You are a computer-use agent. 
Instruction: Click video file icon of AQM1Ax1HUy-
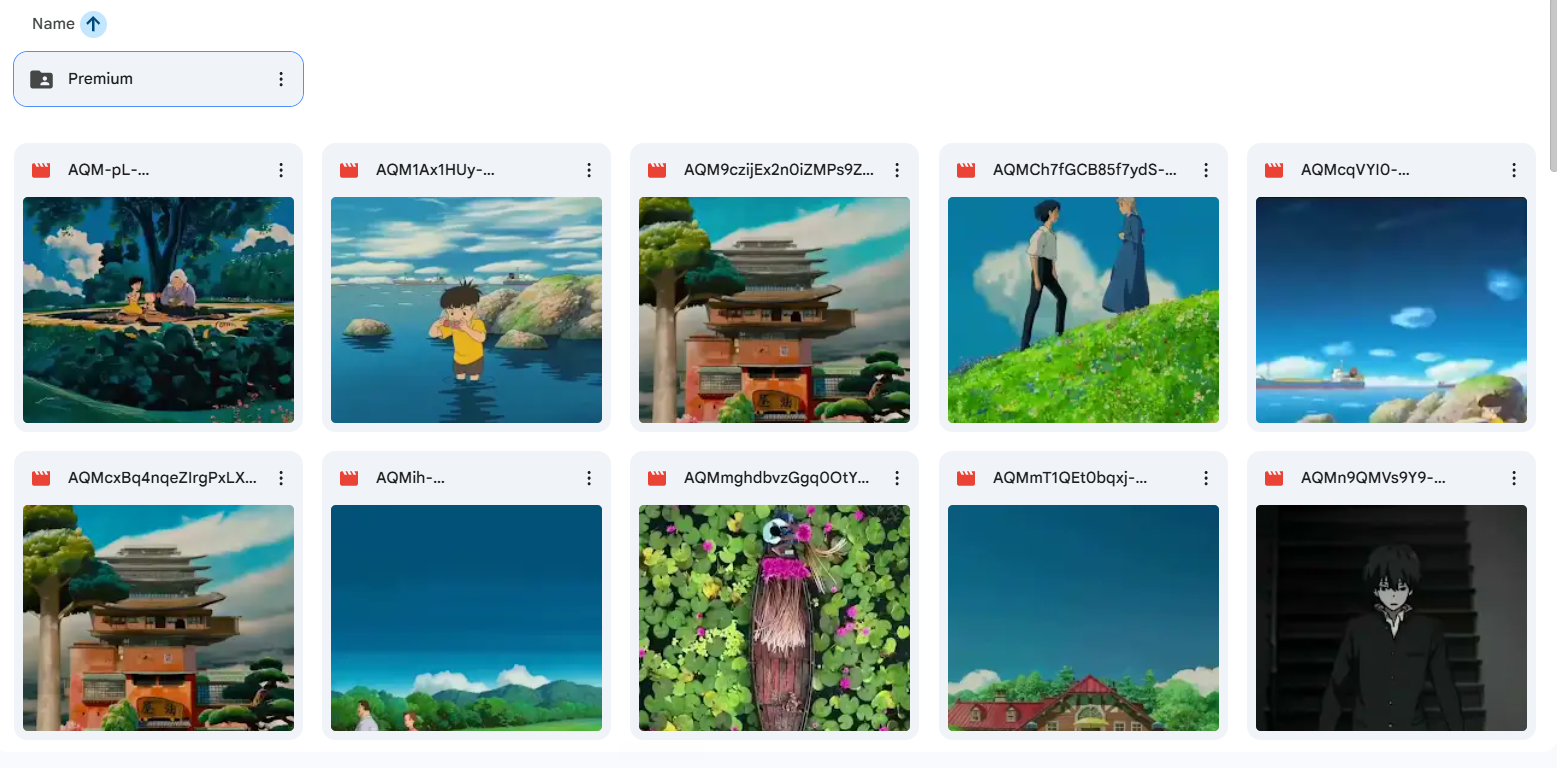point(349,170)
